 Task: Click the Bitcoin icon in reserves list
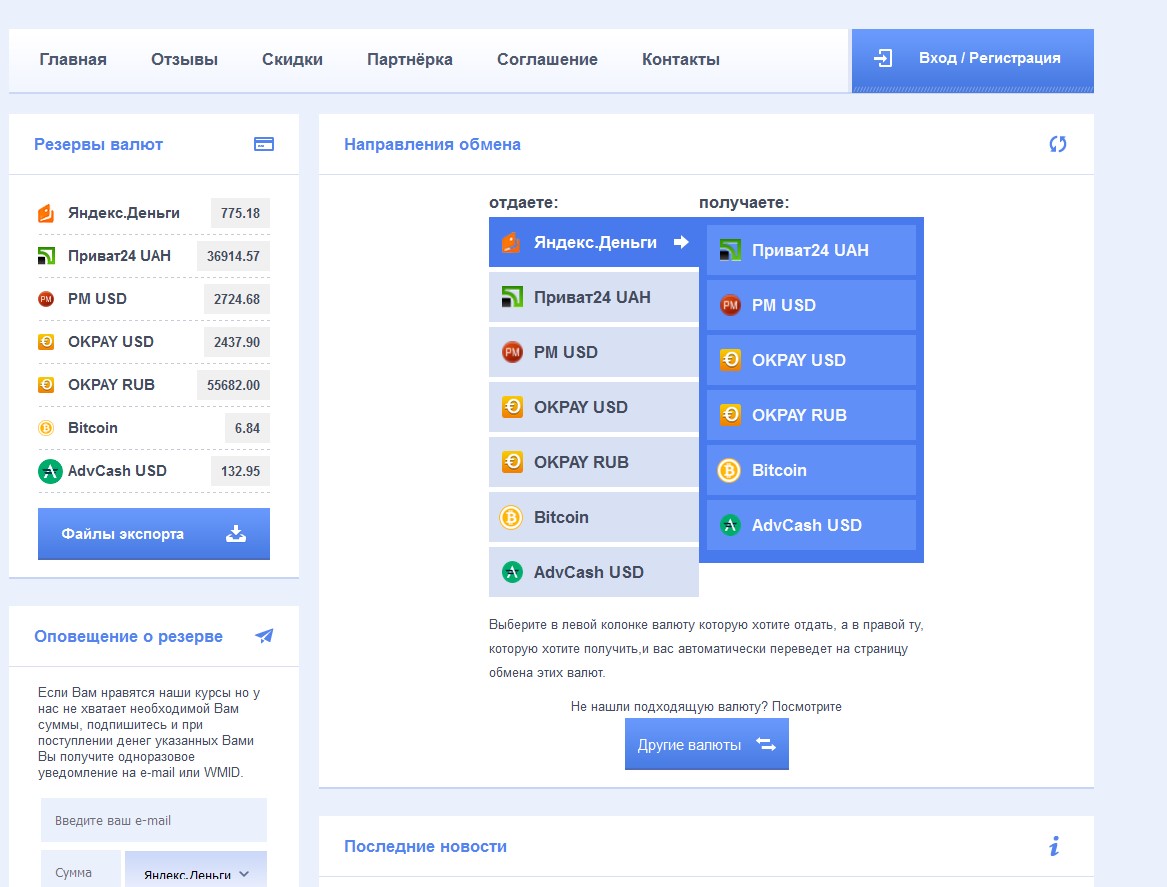click(46, 428)
